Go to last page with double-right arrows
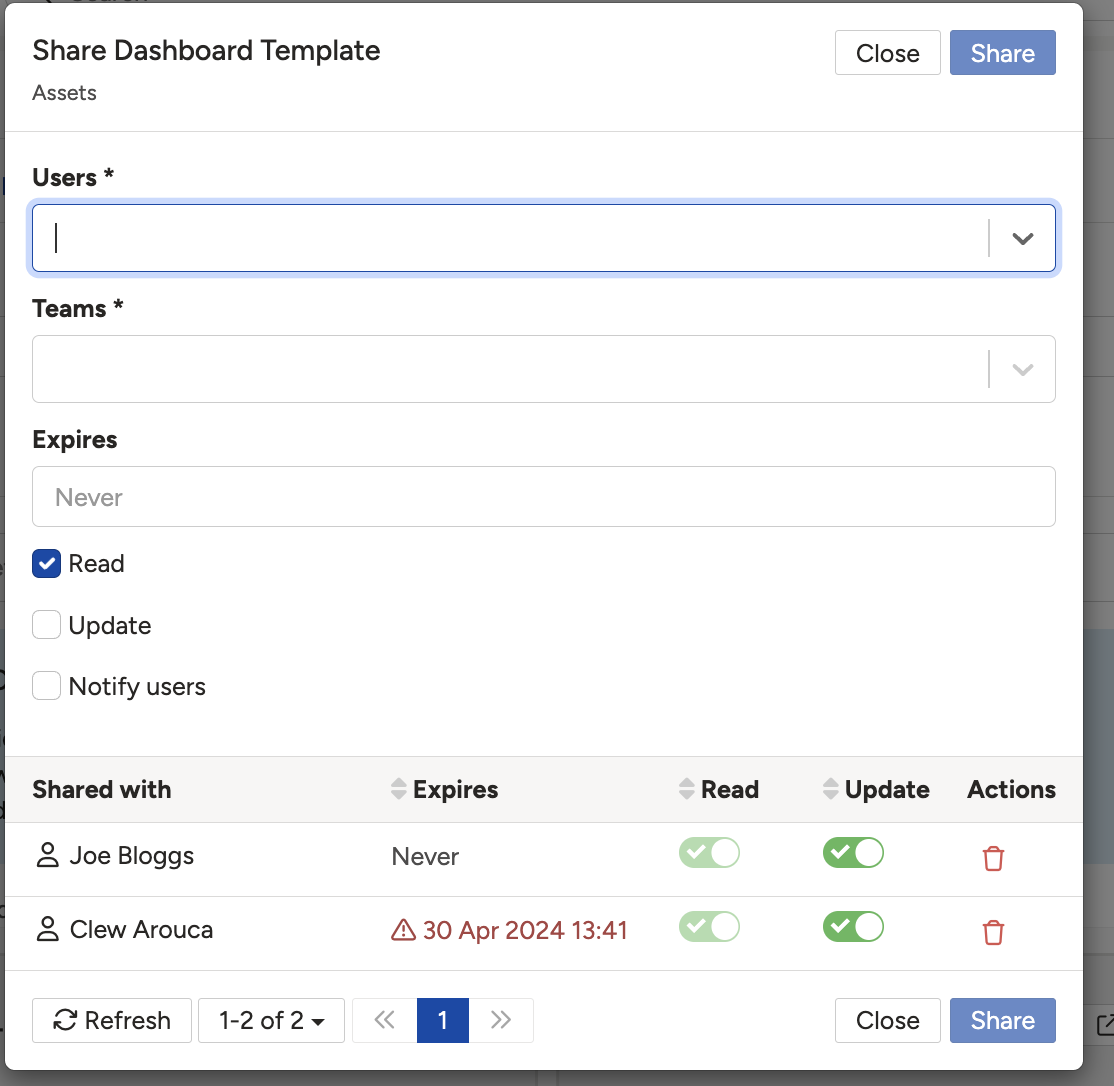This screenshot has height=1086, width=1114. (x=501, y=1020)
